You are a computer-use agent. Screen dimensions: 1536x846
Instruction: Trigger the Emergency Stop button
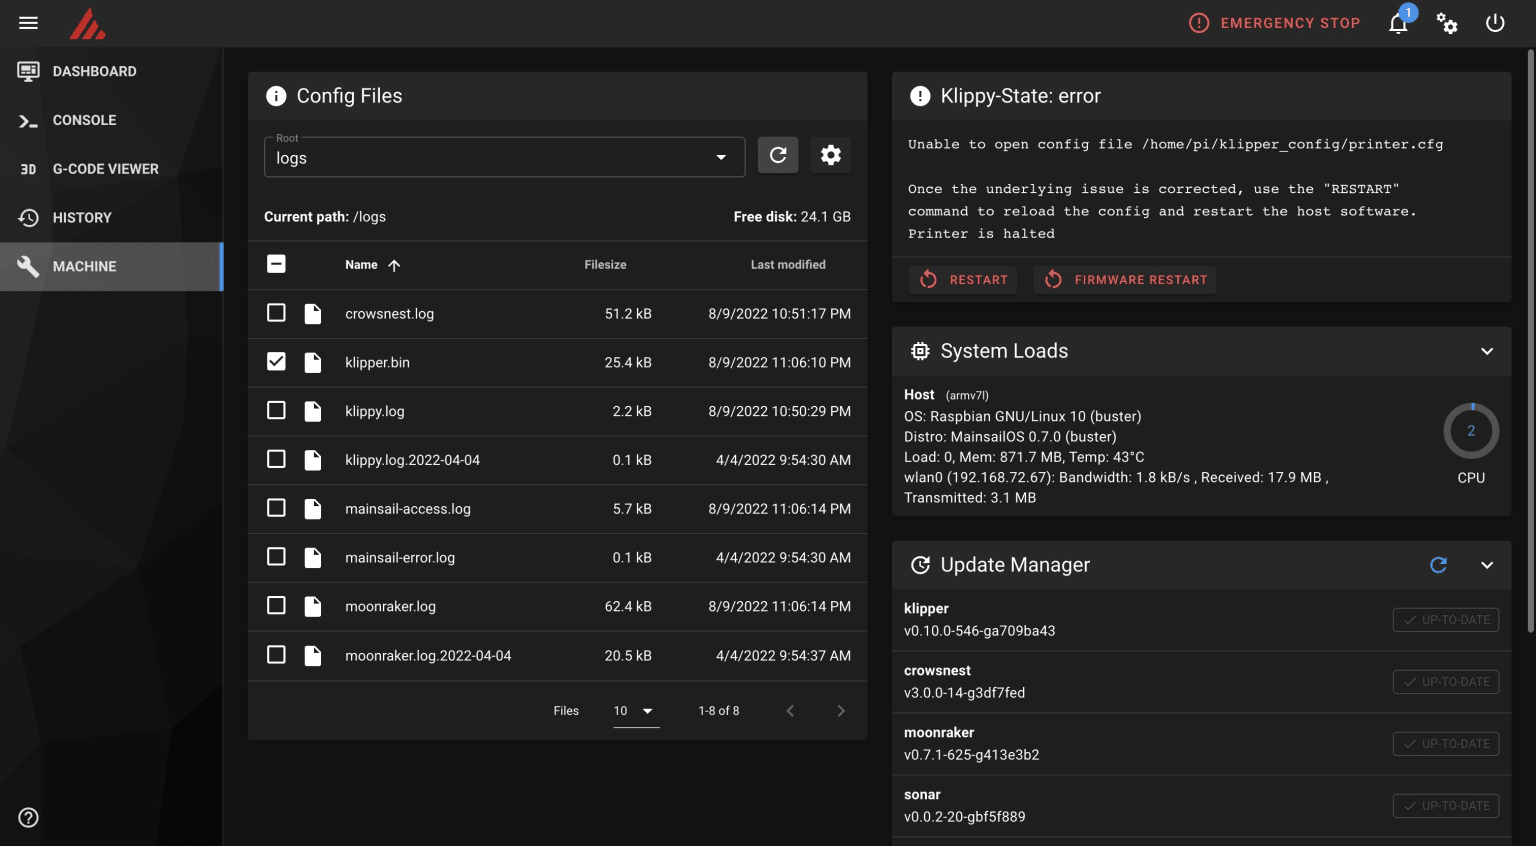[1274, 23]
